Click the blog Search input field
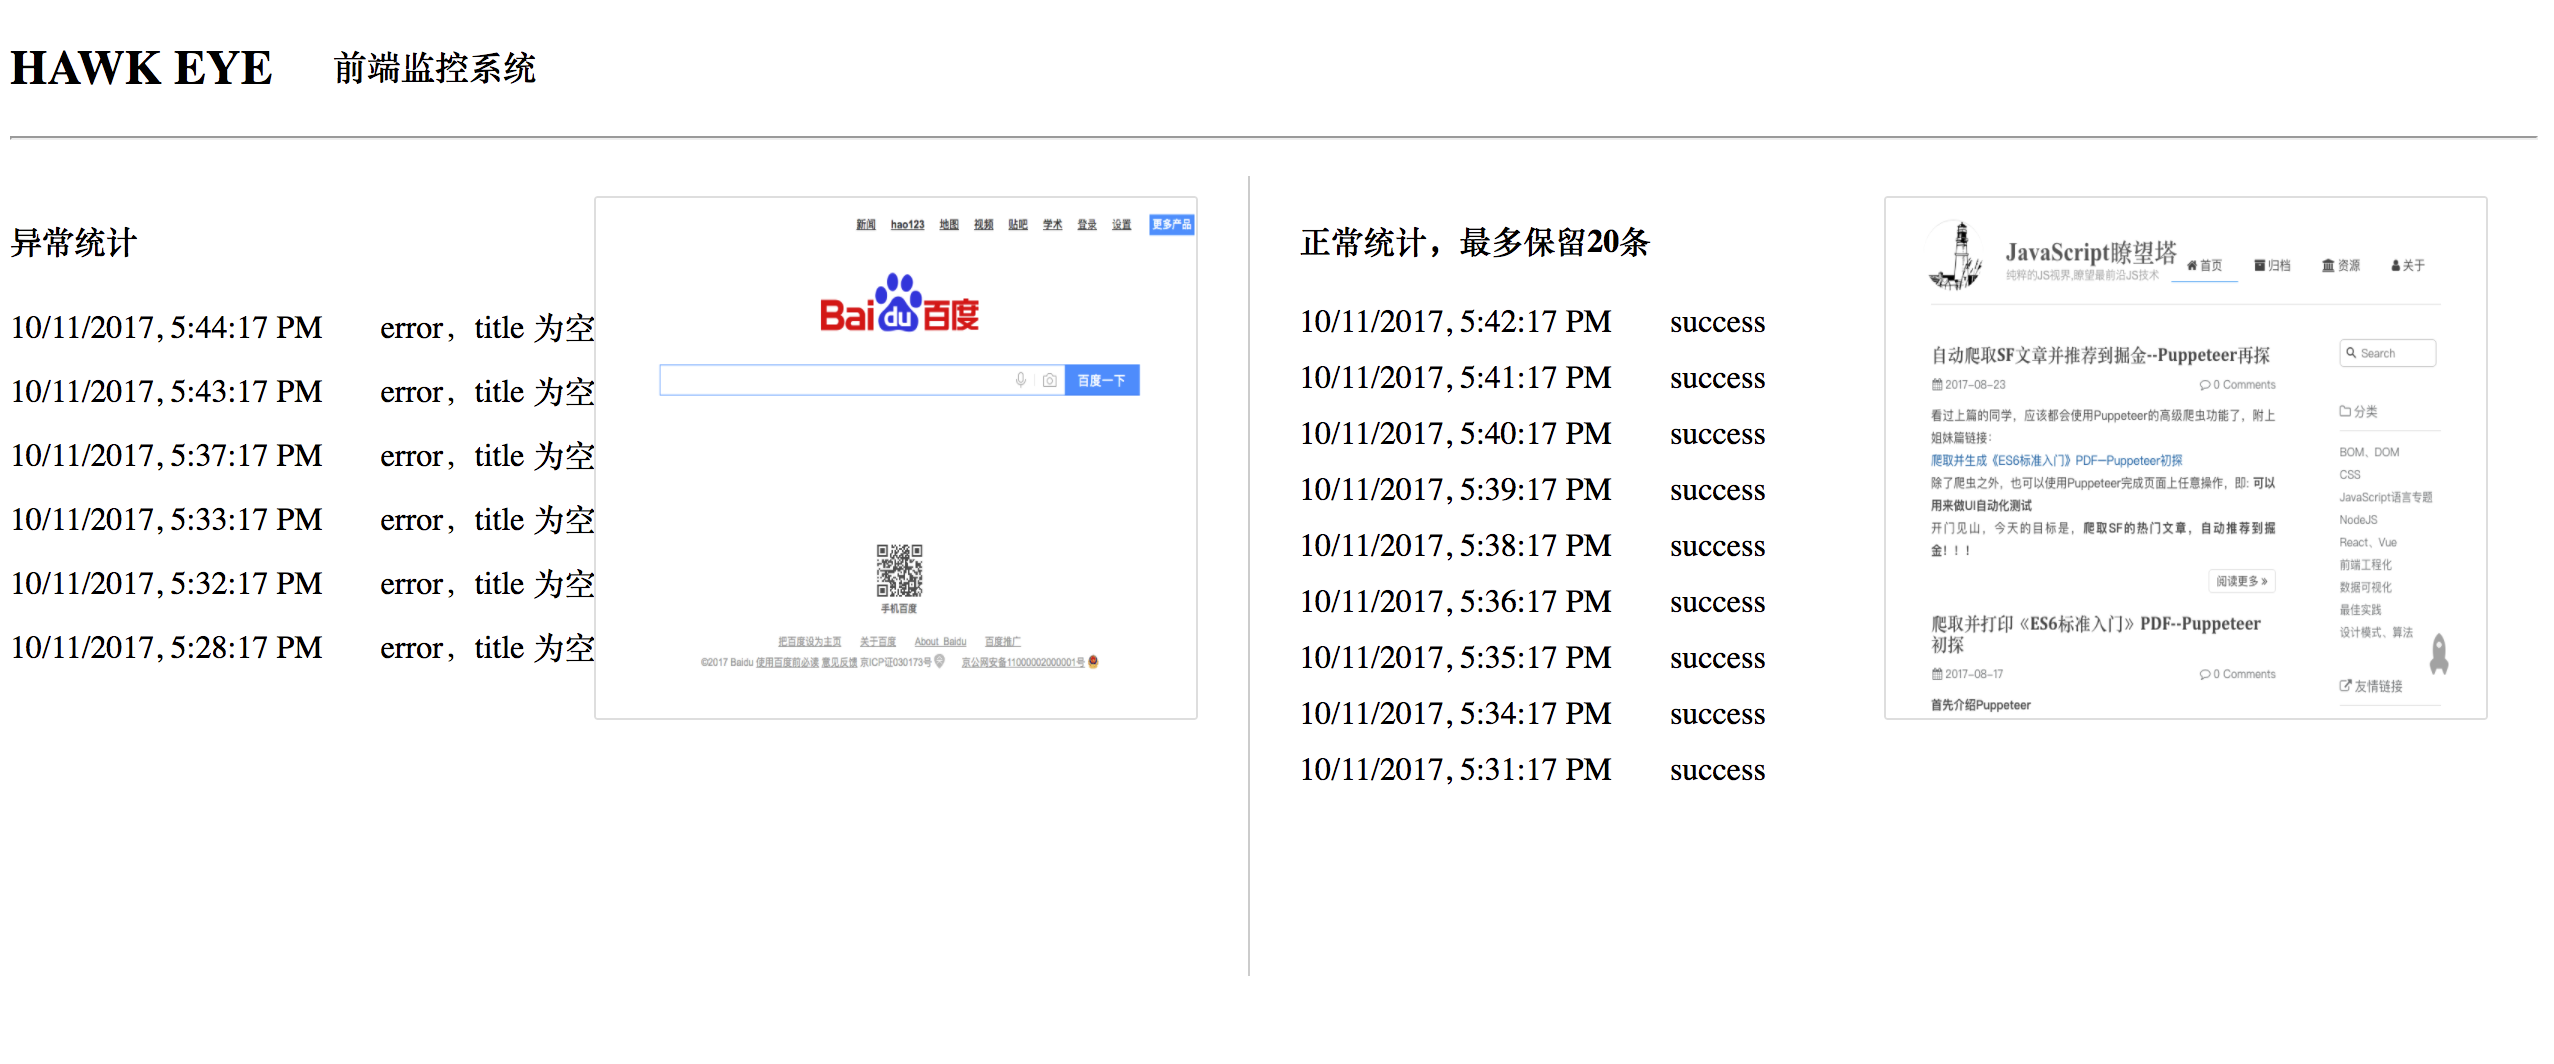Screen dimensions: 2554x1064 [2388, 353]
